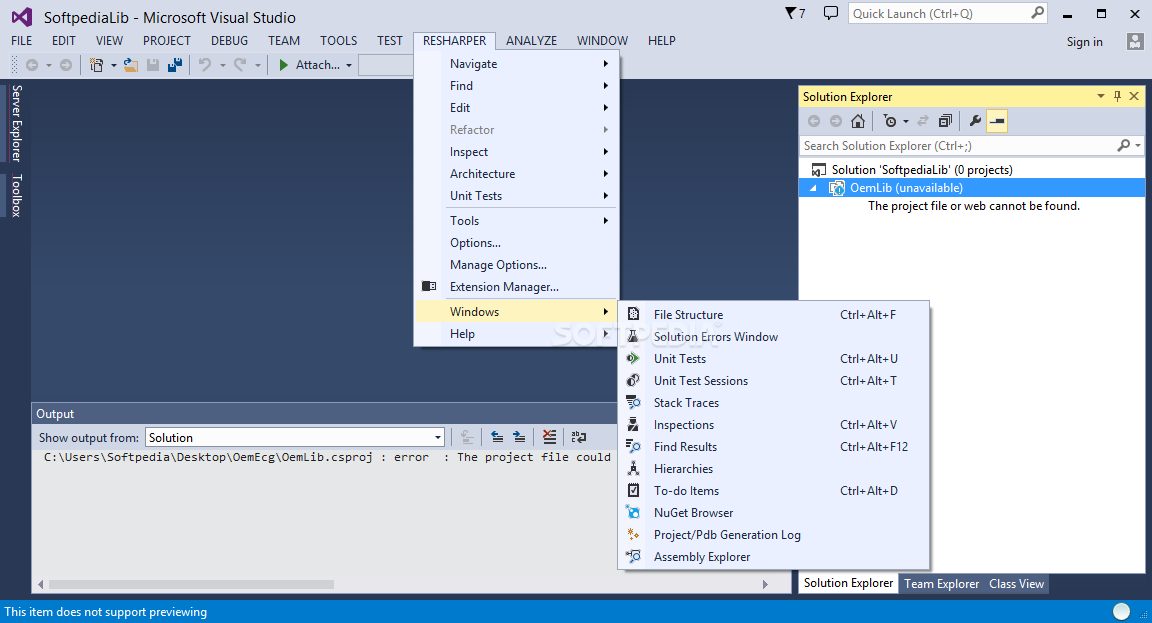
Task: Open the Attach target dropdown arrow
Action: pos(349,65)
